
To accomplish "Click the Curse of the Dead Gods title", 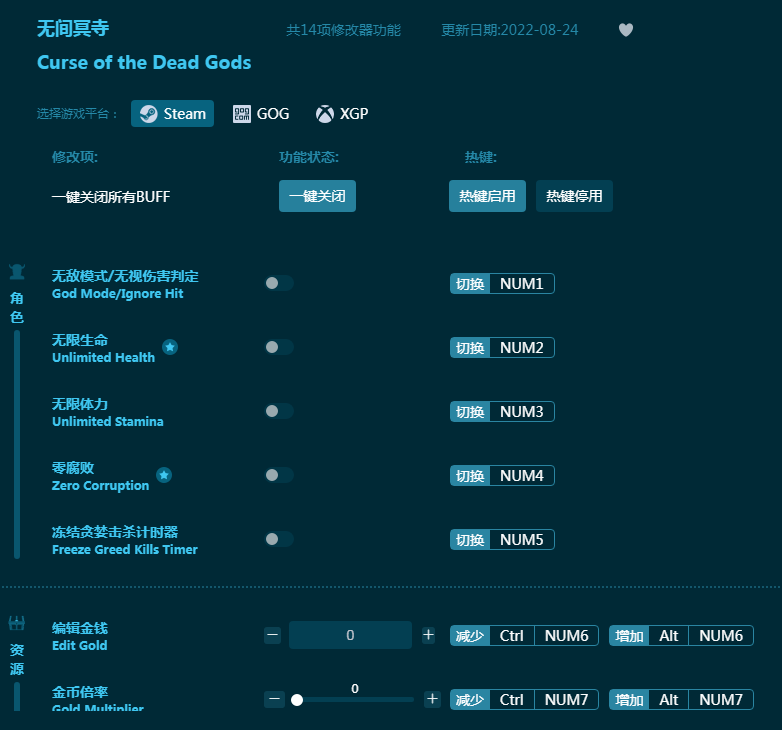I will tap(144, 63).
